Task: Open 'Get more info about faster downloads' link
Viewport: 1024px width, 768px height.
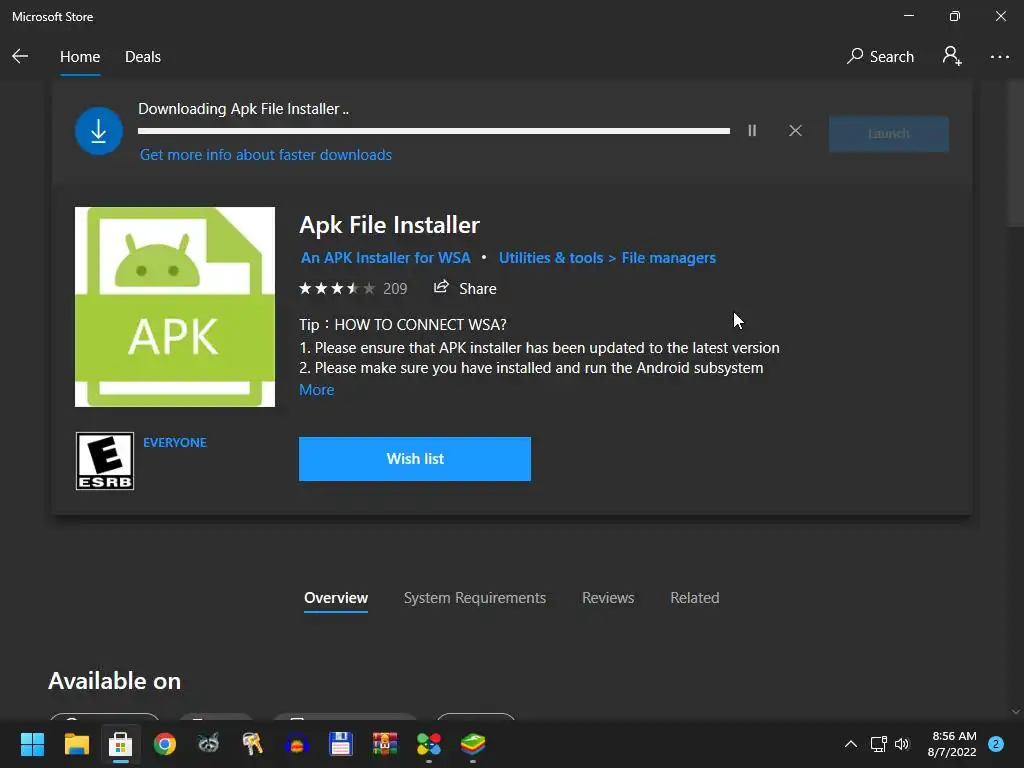Action: [266, 155]
